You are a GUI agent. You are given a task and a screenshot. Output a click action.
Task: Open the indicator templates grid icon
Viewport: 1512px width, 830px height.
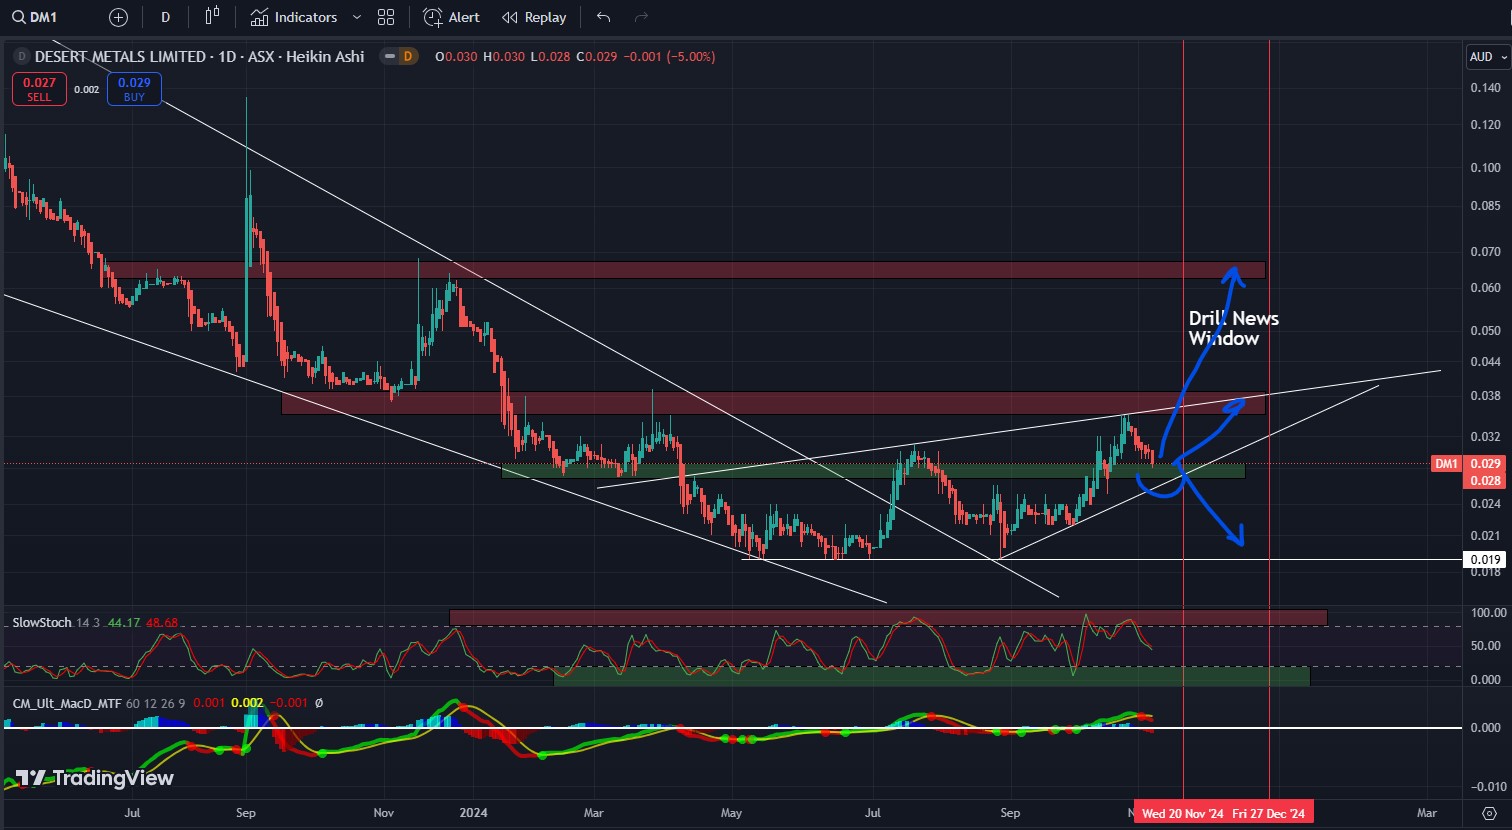(x=386, y=17)
